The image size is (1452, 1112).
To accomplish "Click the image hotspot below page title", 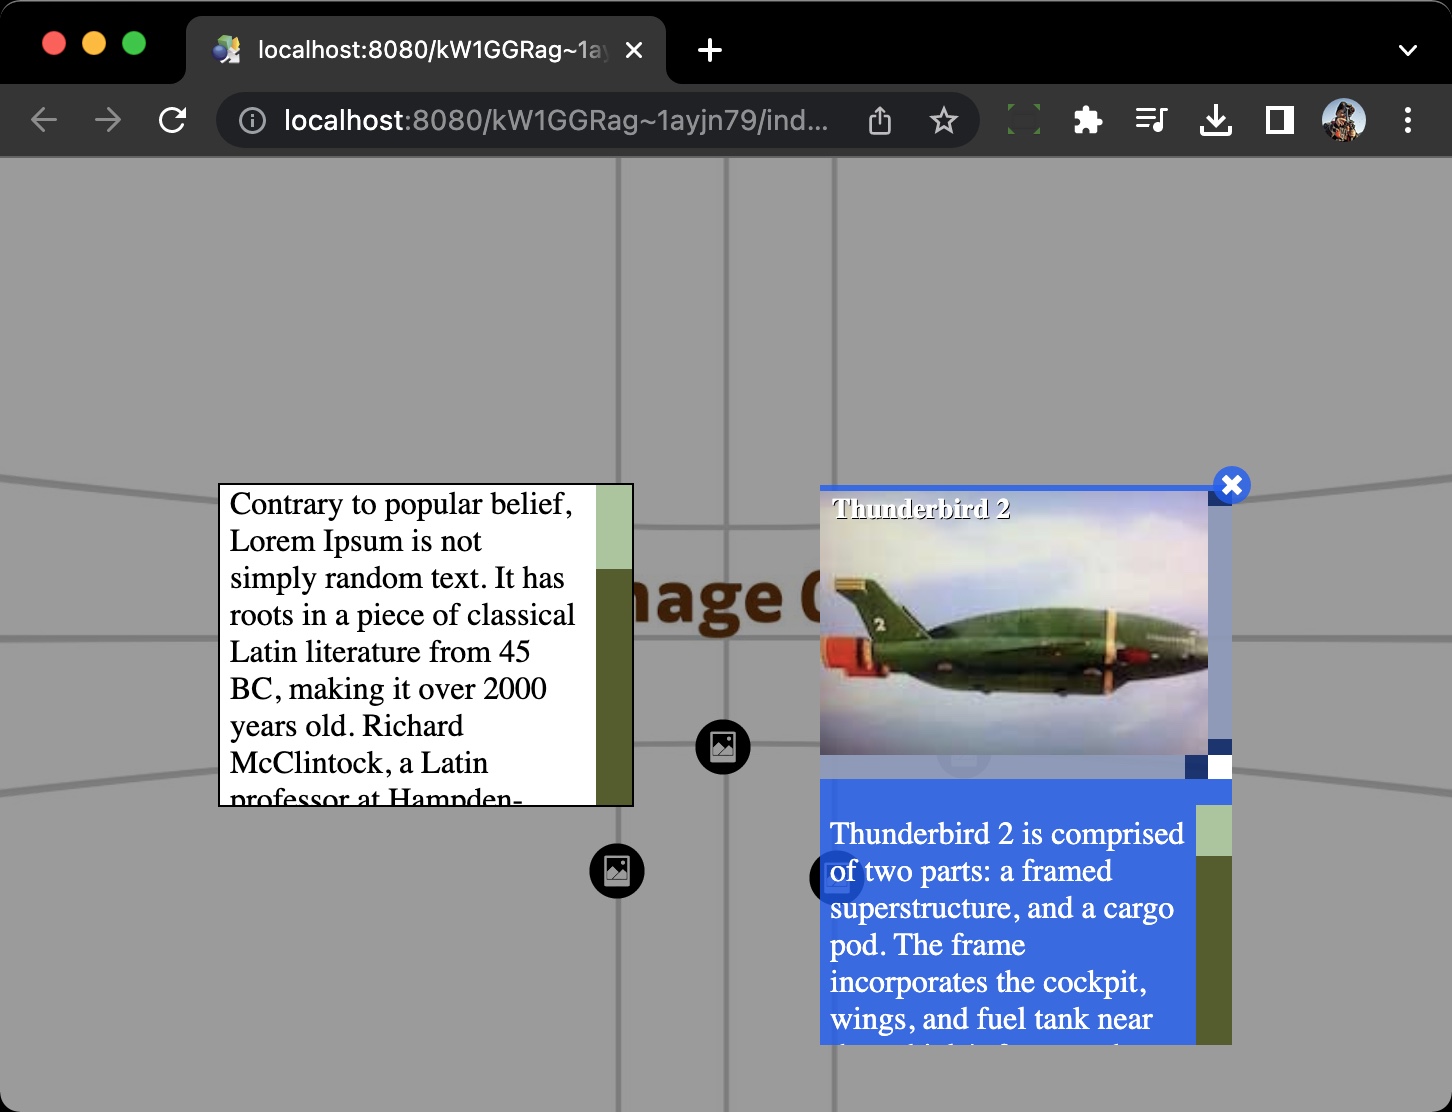I will pyautogui.click(x=723, y=747).
